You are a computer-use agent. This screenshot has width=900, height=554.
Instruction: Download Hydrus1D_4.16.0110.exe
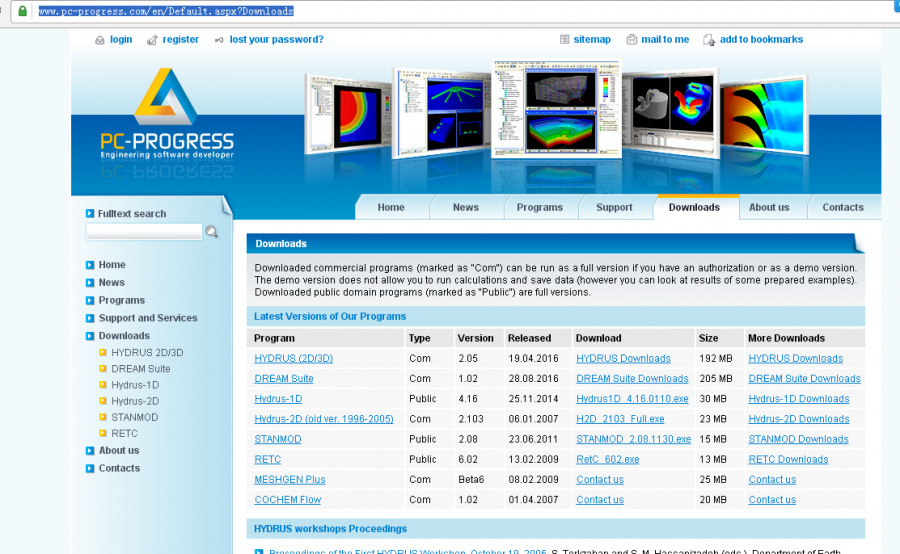coord(632,398)
